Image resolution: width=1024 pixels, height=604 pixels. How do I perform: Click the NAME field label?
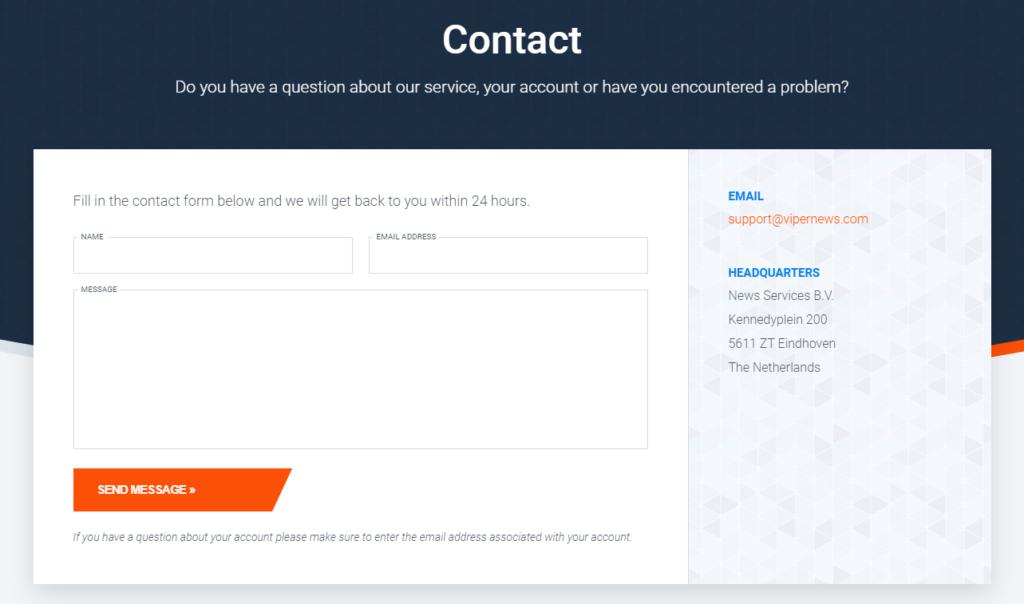pos(92,236)
